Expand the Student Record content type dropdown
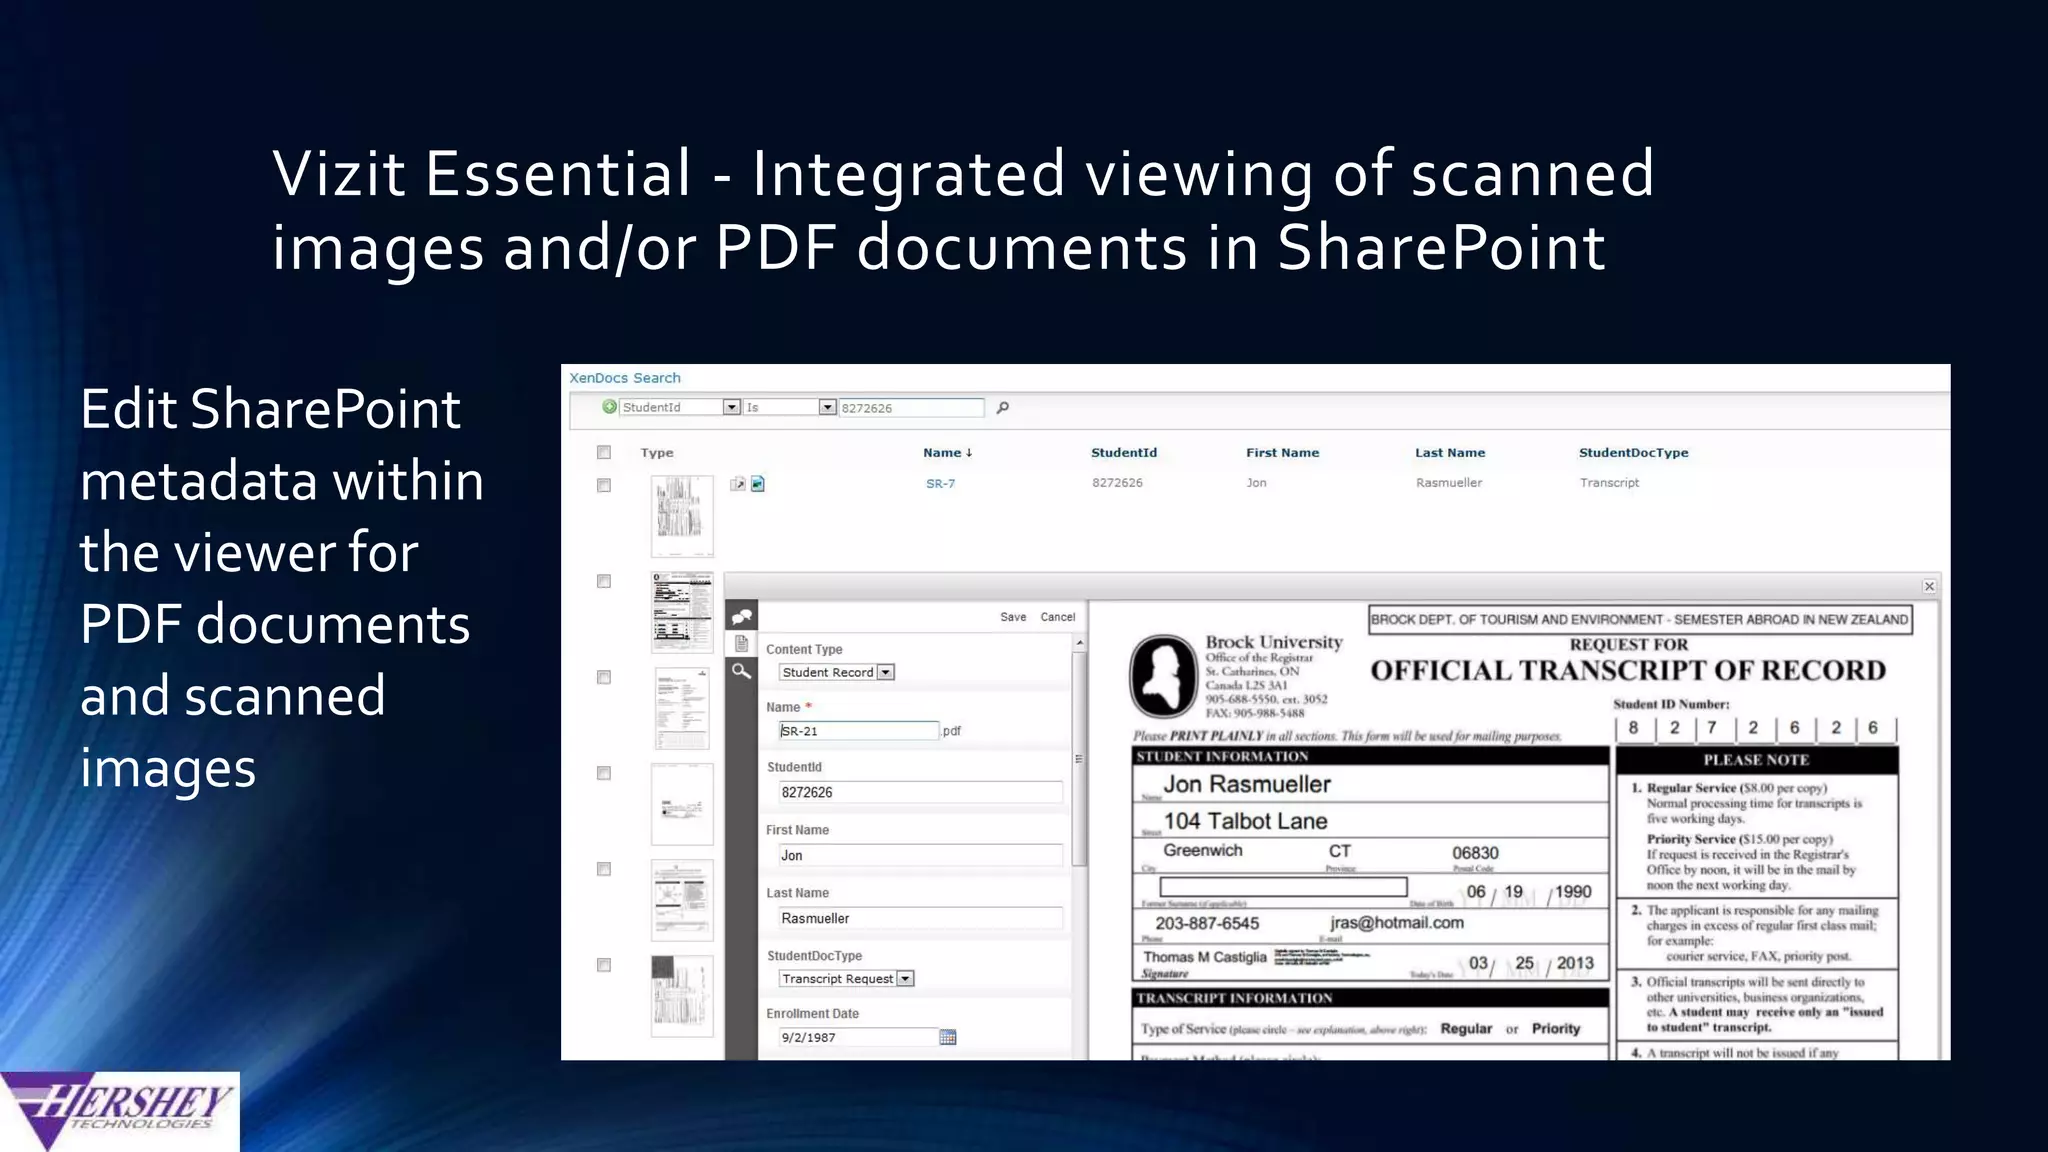The width and height of the screenshot is (2048, 1152). (x=885, y=672)
